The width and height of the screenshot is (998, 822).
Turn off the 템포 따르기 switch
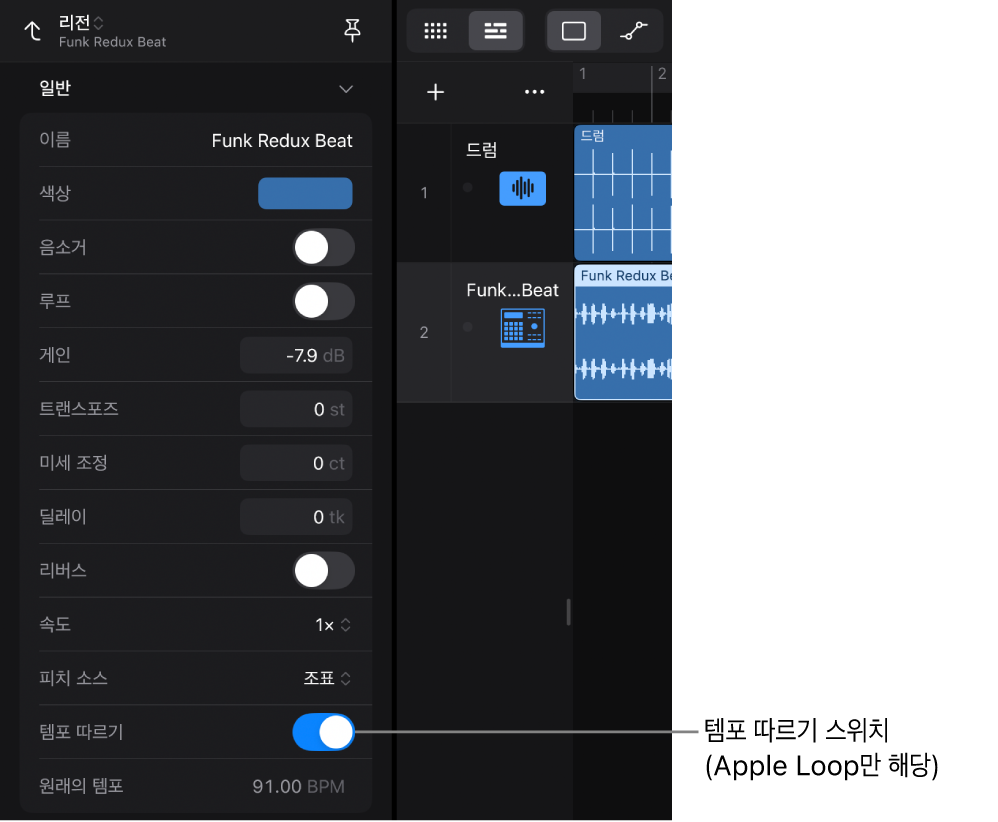(323, 732)
